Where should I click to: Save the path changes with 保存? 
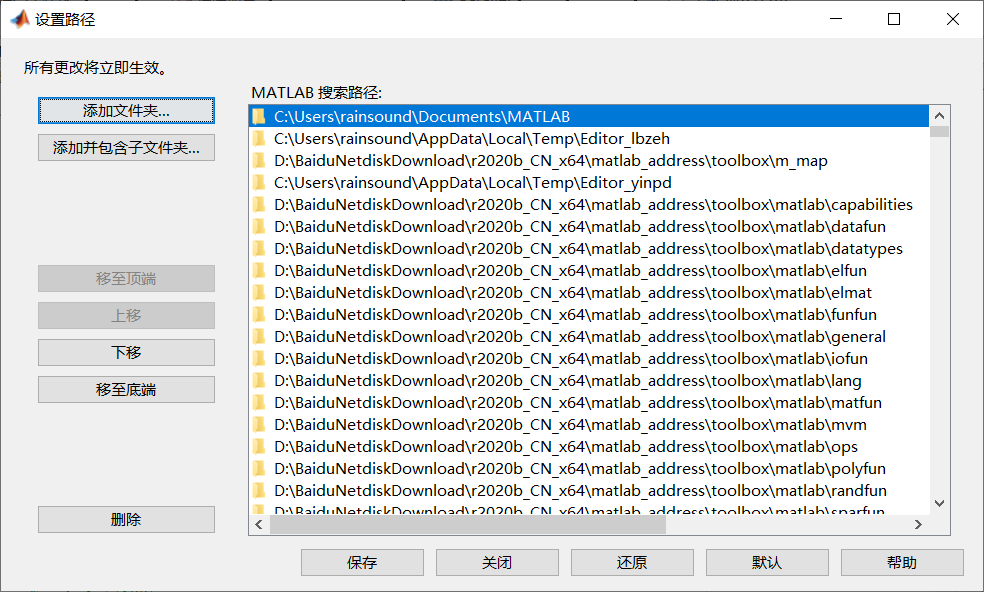pyautogui.click(x=362, y=562)
